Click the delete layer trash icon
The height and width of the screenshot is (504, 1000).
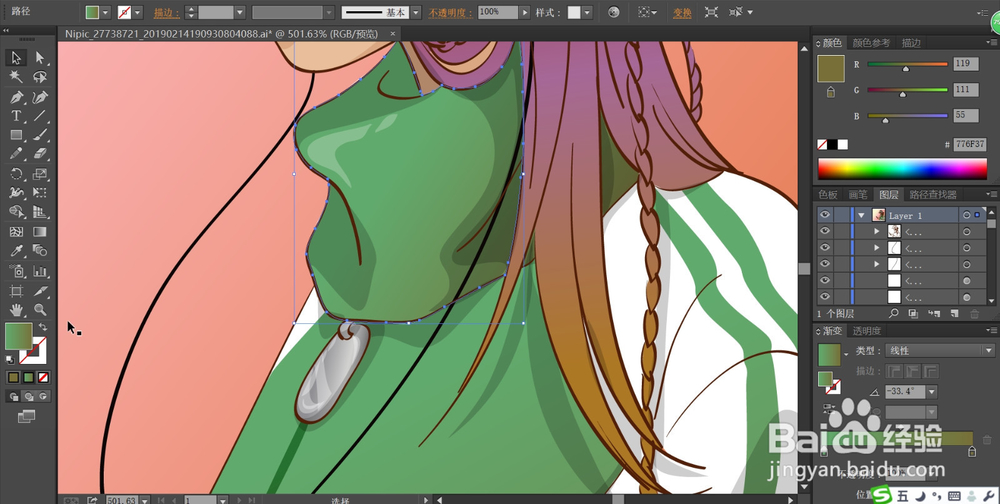[x=974, y=314]
